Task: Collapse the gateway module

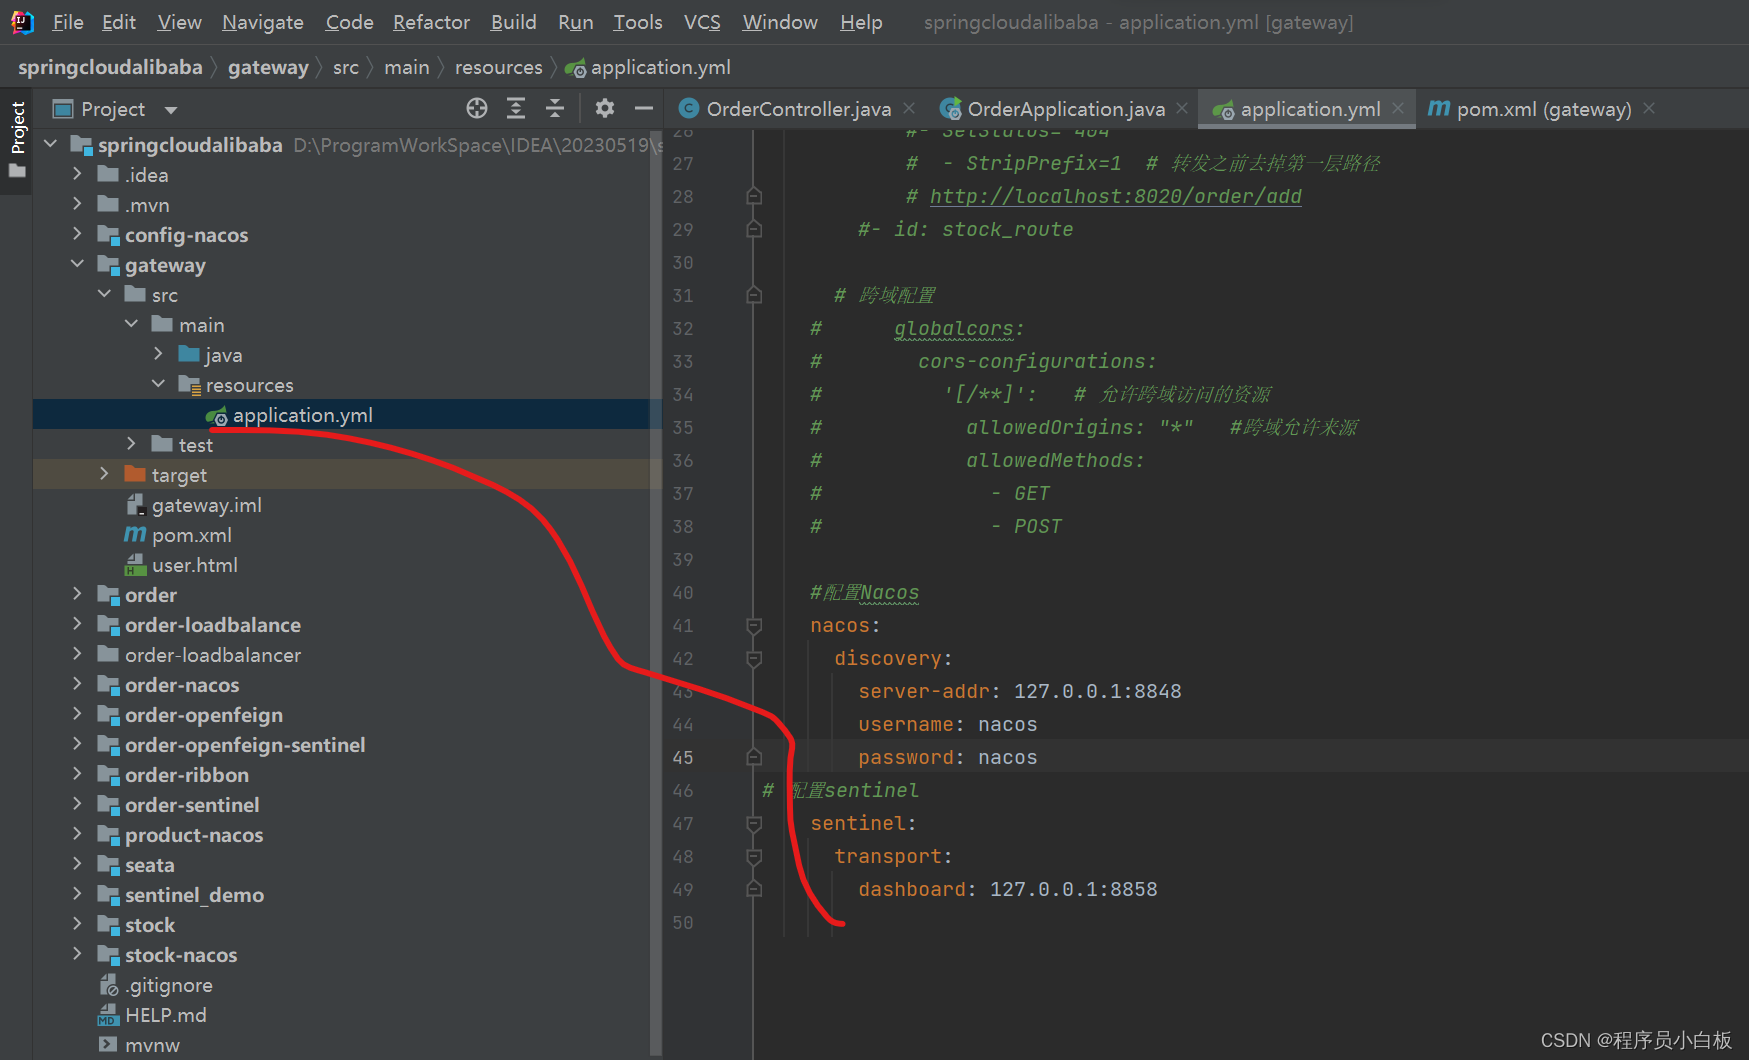Action: pos(78,265)
